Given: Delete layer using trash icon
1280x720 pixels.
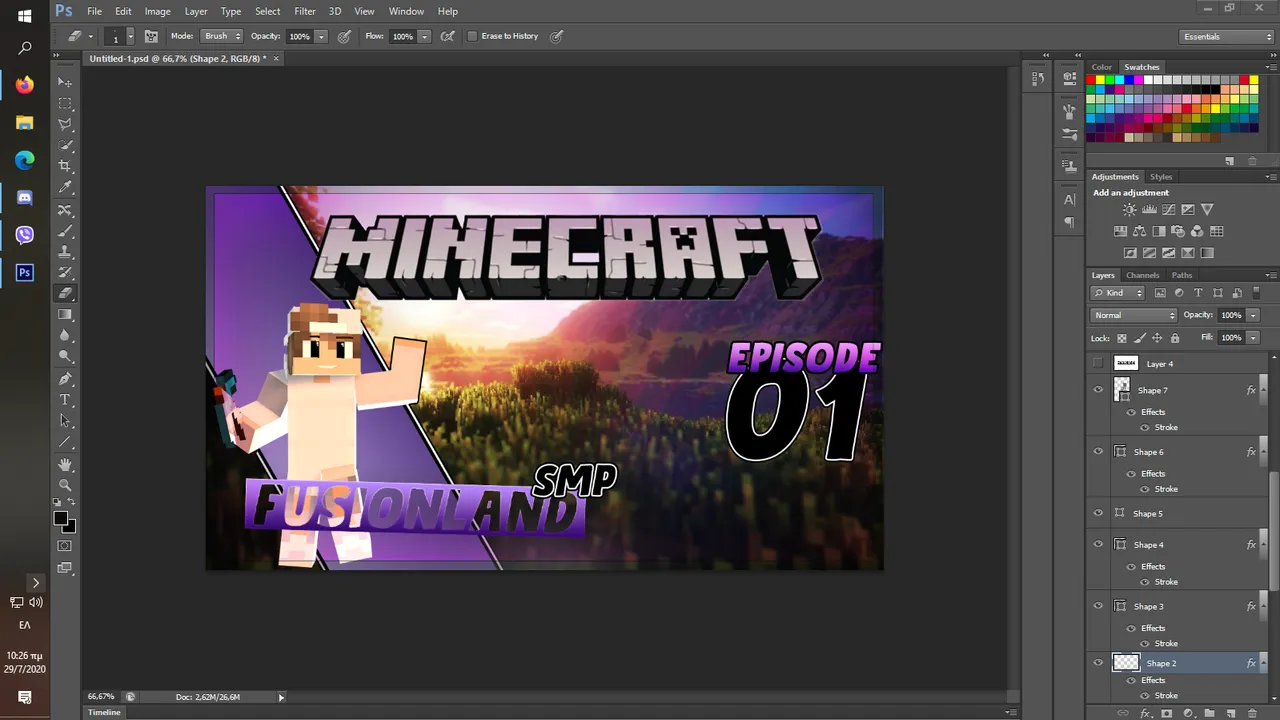Looking at the screenshot, I should (1251, 713).
